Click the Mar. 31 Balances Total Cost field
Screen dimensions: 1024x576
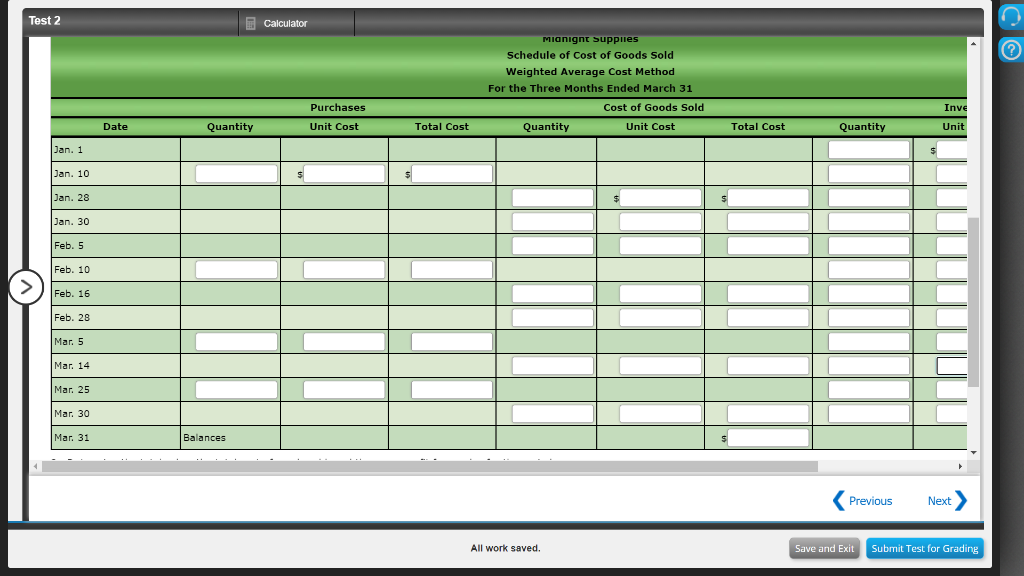coord(767,437)
